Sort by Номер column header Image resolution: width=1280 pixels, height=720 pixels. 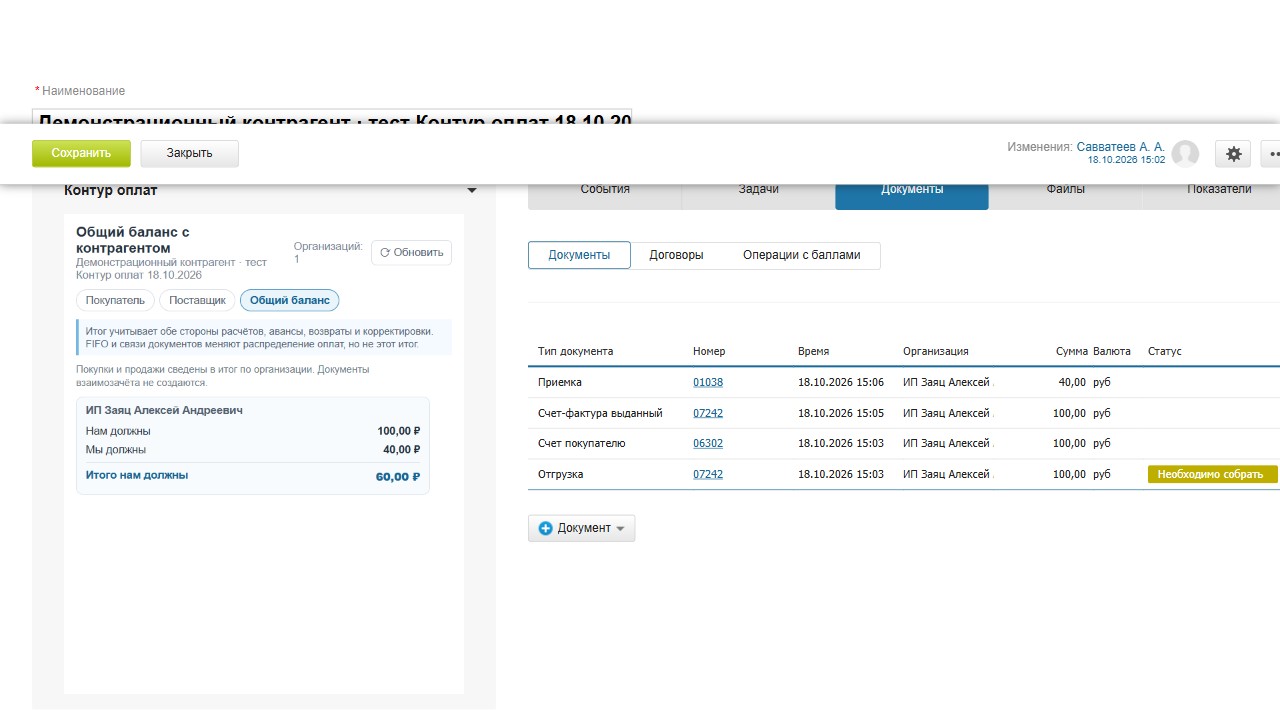tap(709, 352)
